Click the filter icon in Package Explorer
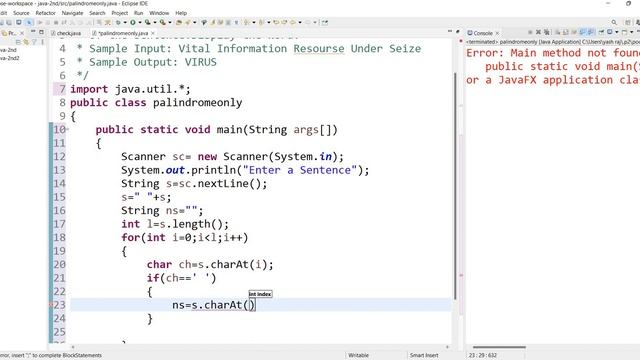 pos(34,42)
